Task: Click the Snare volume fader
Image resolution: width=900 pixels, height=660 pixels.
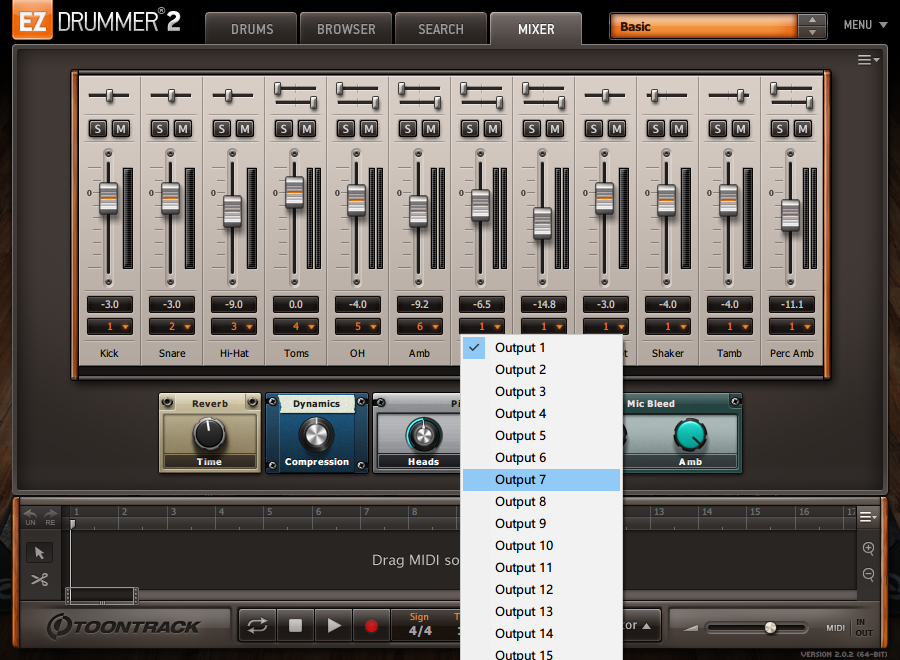Action: click(x=170, y=198)
